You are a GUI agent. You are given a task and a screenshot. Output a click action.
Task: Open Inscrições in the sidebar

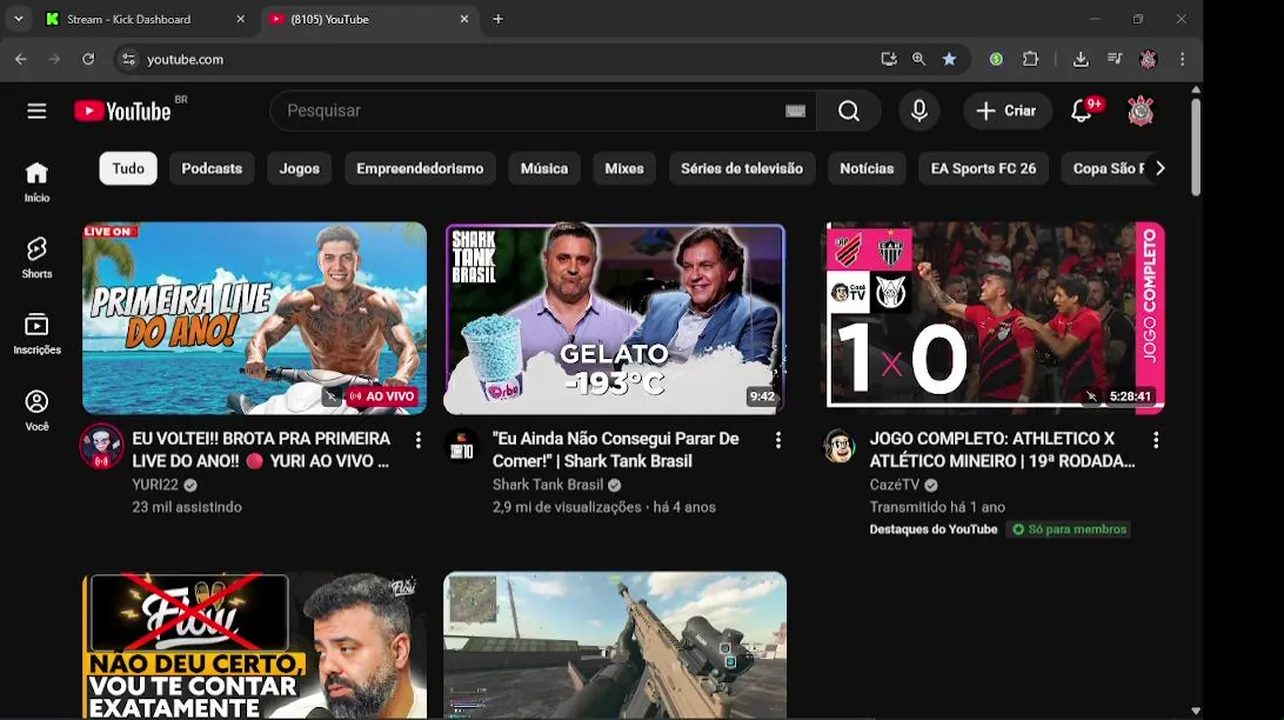37,335
